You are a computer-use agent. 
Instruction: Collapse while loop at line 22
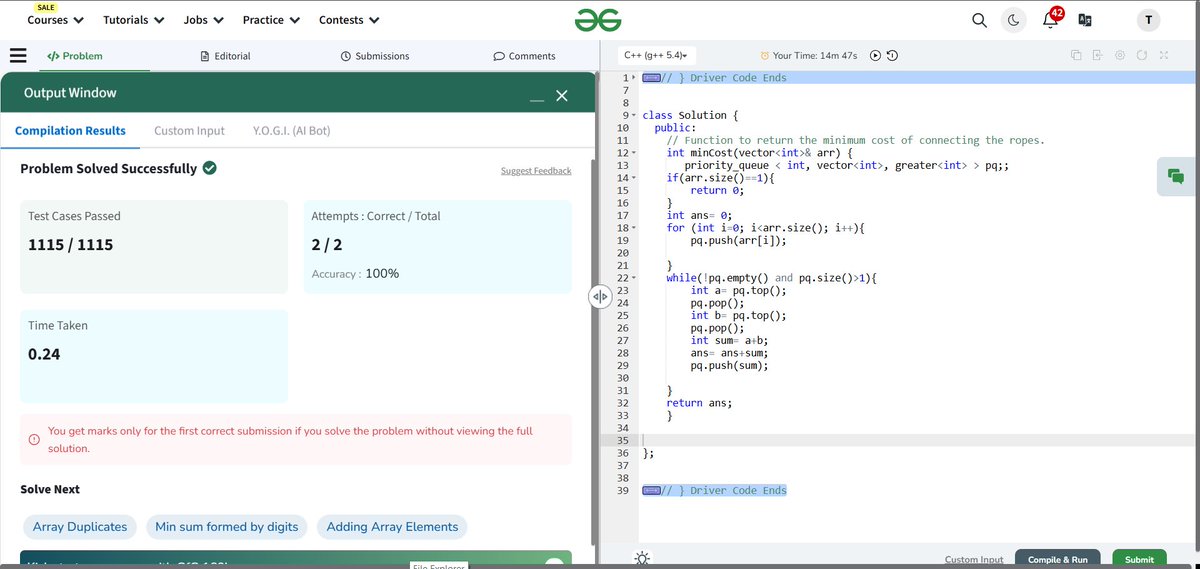[633, 278]
